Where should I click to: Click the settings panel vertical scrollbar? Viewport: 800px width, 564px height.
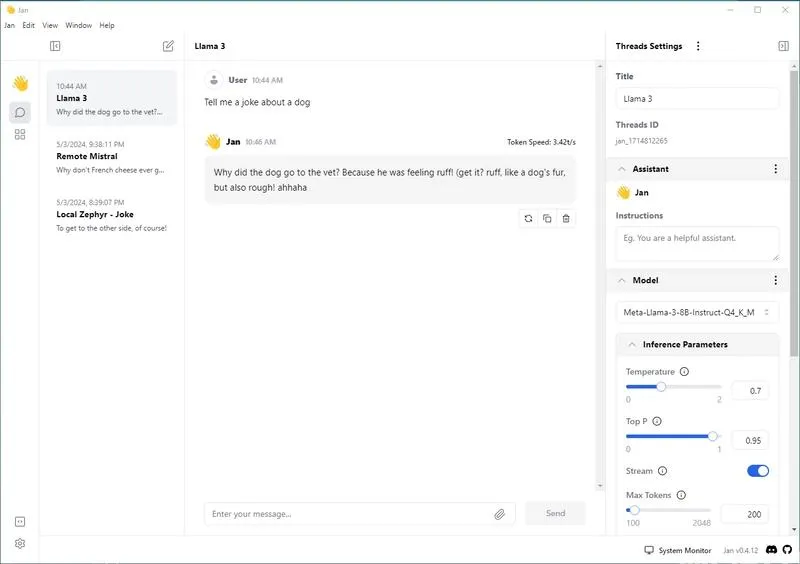click(x=793, y=213)
